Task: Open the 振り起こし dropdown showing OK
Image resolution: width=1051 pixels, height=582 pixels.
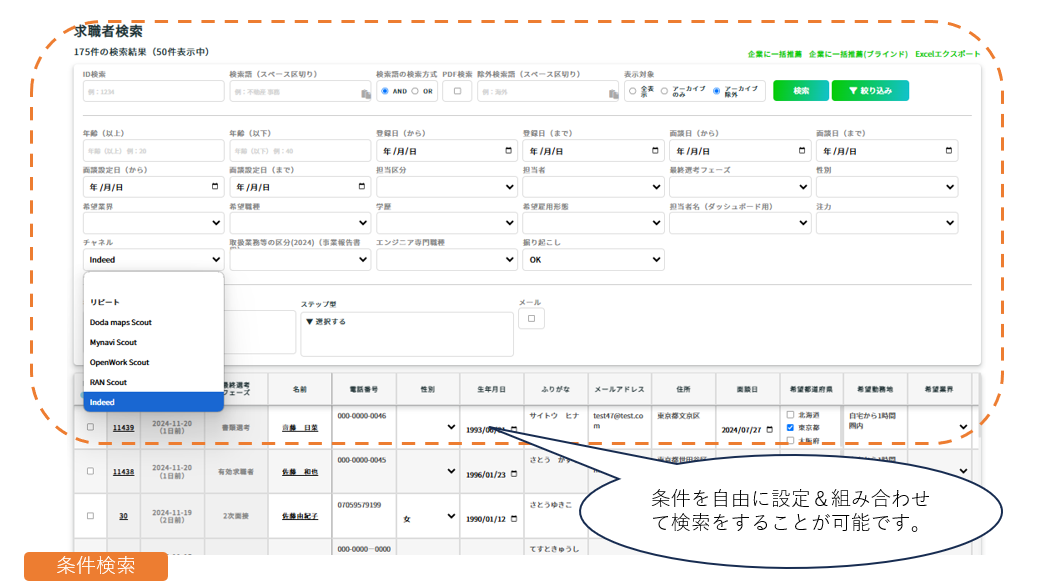Action: pyautogui.click(x=593, y=260)
